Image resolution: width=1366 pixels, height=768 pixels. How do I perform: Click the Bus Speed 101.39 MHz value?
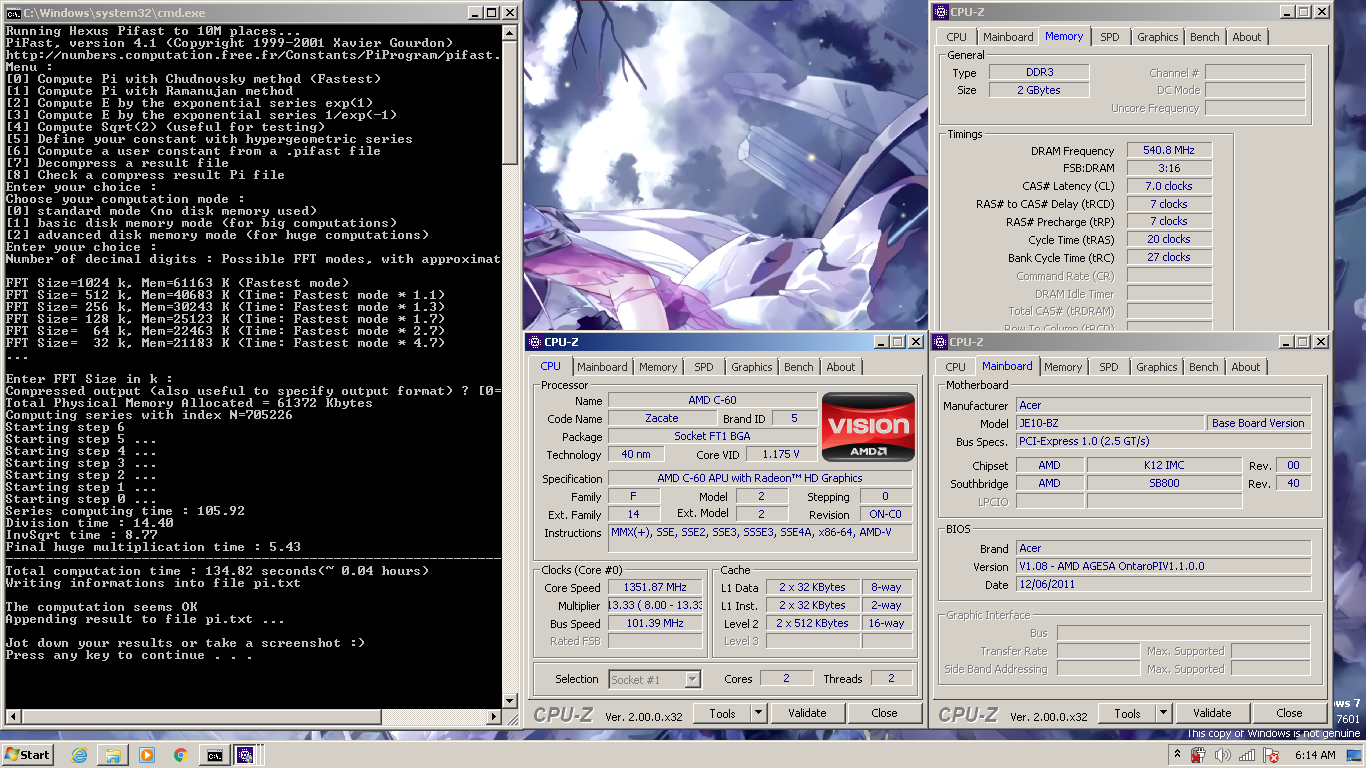(x=657, y=623)
